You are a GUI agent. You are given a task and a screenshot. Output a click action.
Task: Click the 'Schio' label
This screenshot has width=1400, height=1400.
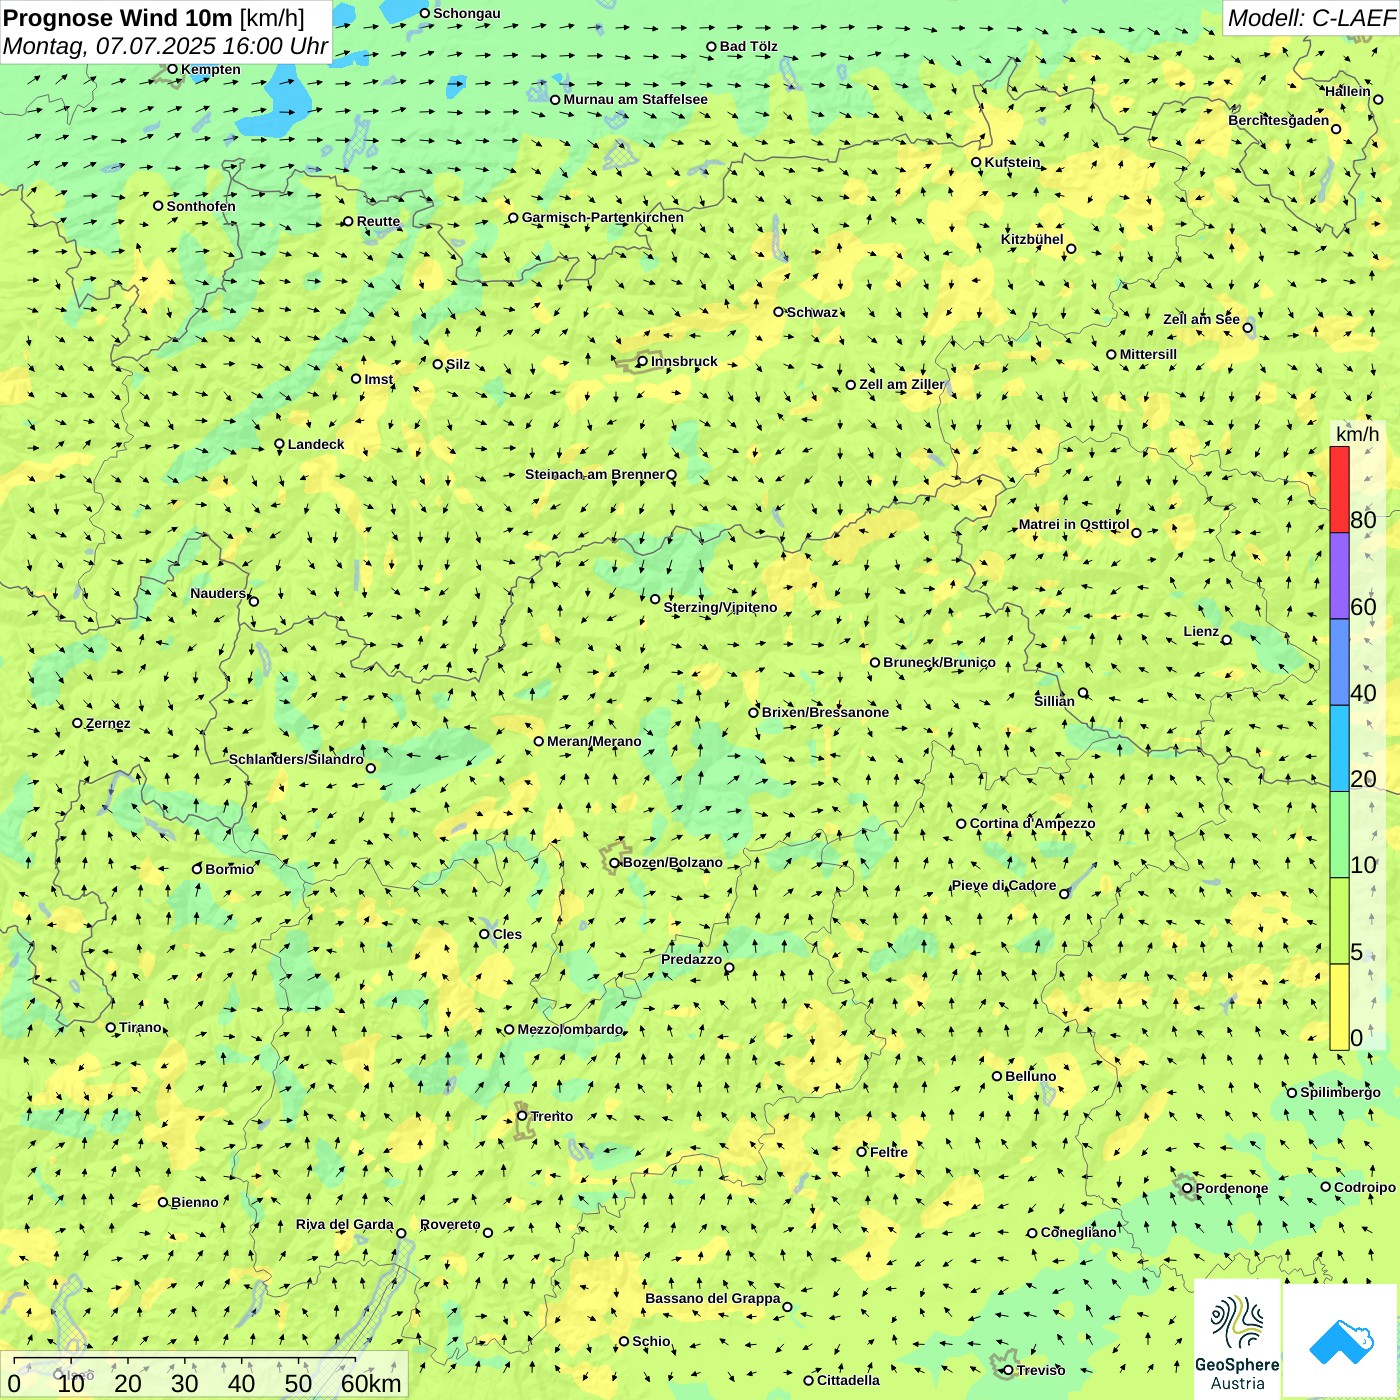[651, 1341]
